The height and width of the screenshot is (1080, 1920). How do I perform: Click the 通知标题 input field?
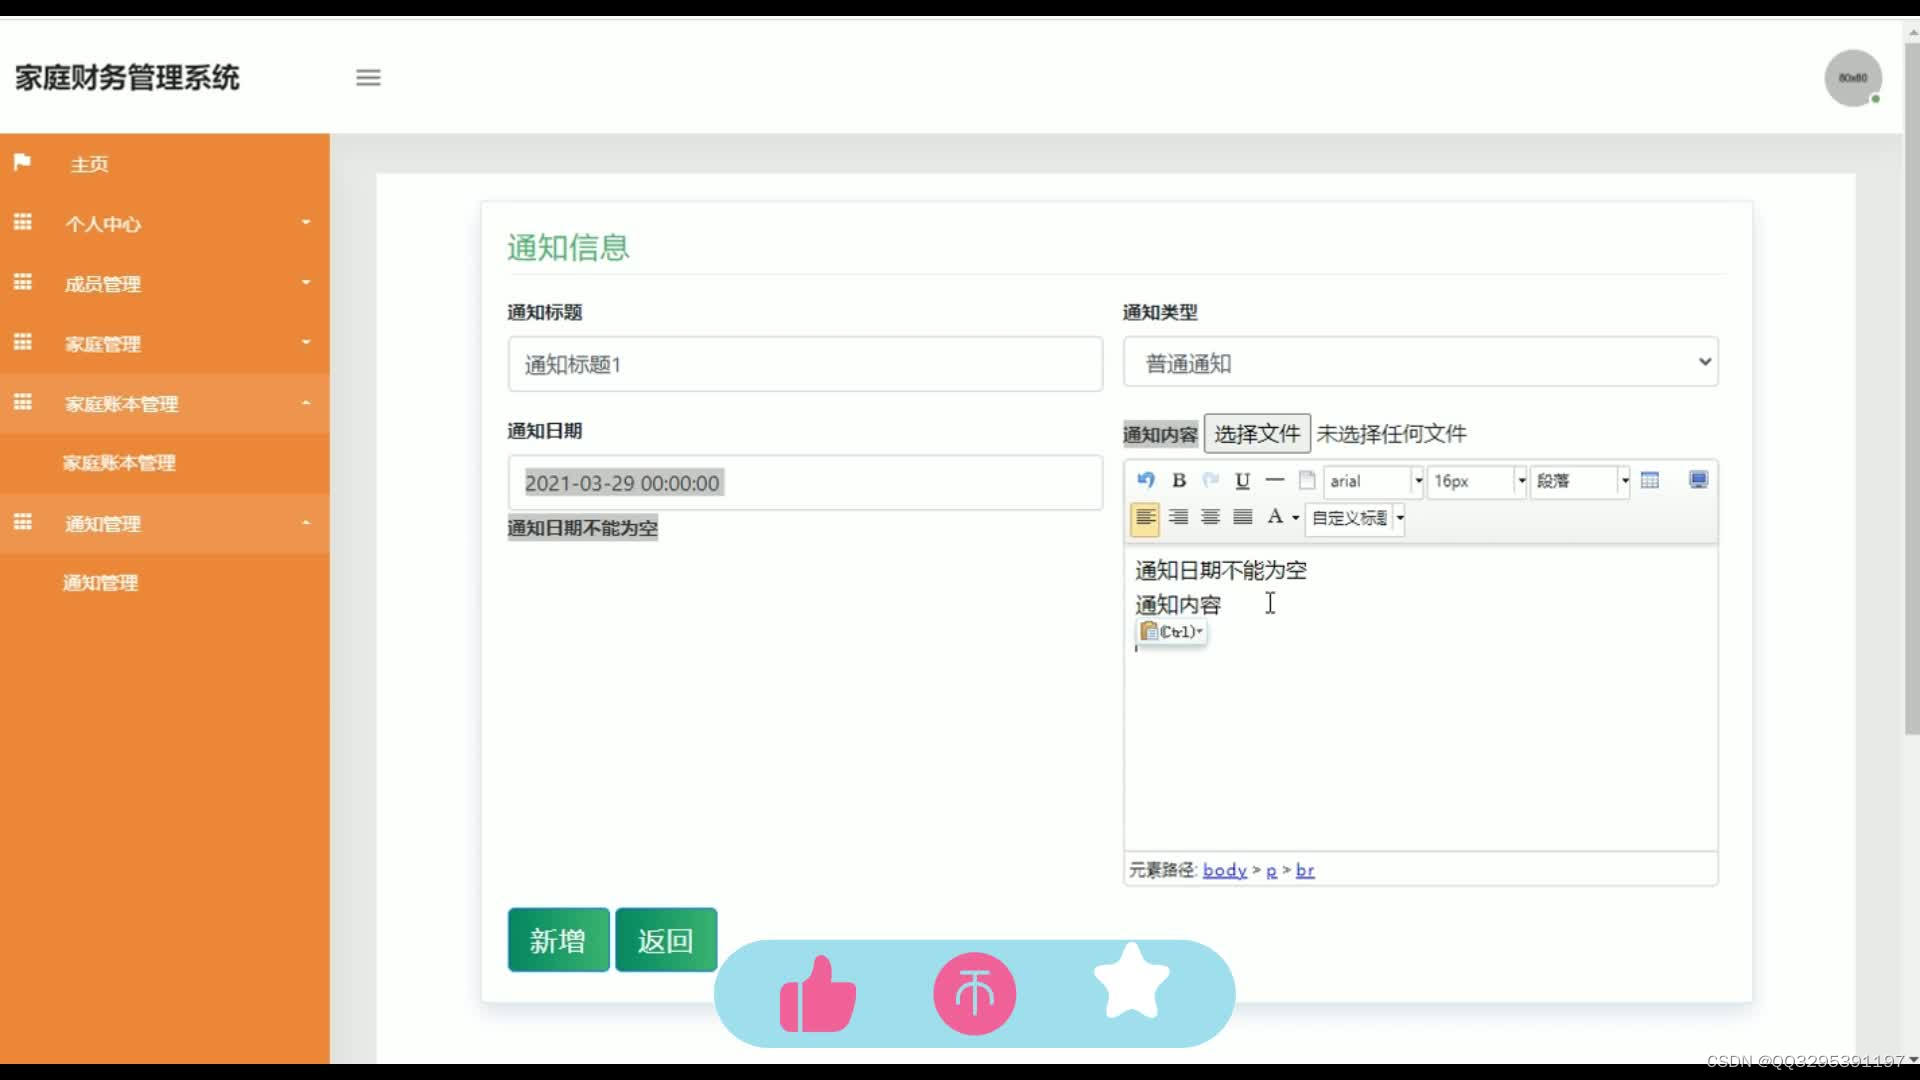805,364
